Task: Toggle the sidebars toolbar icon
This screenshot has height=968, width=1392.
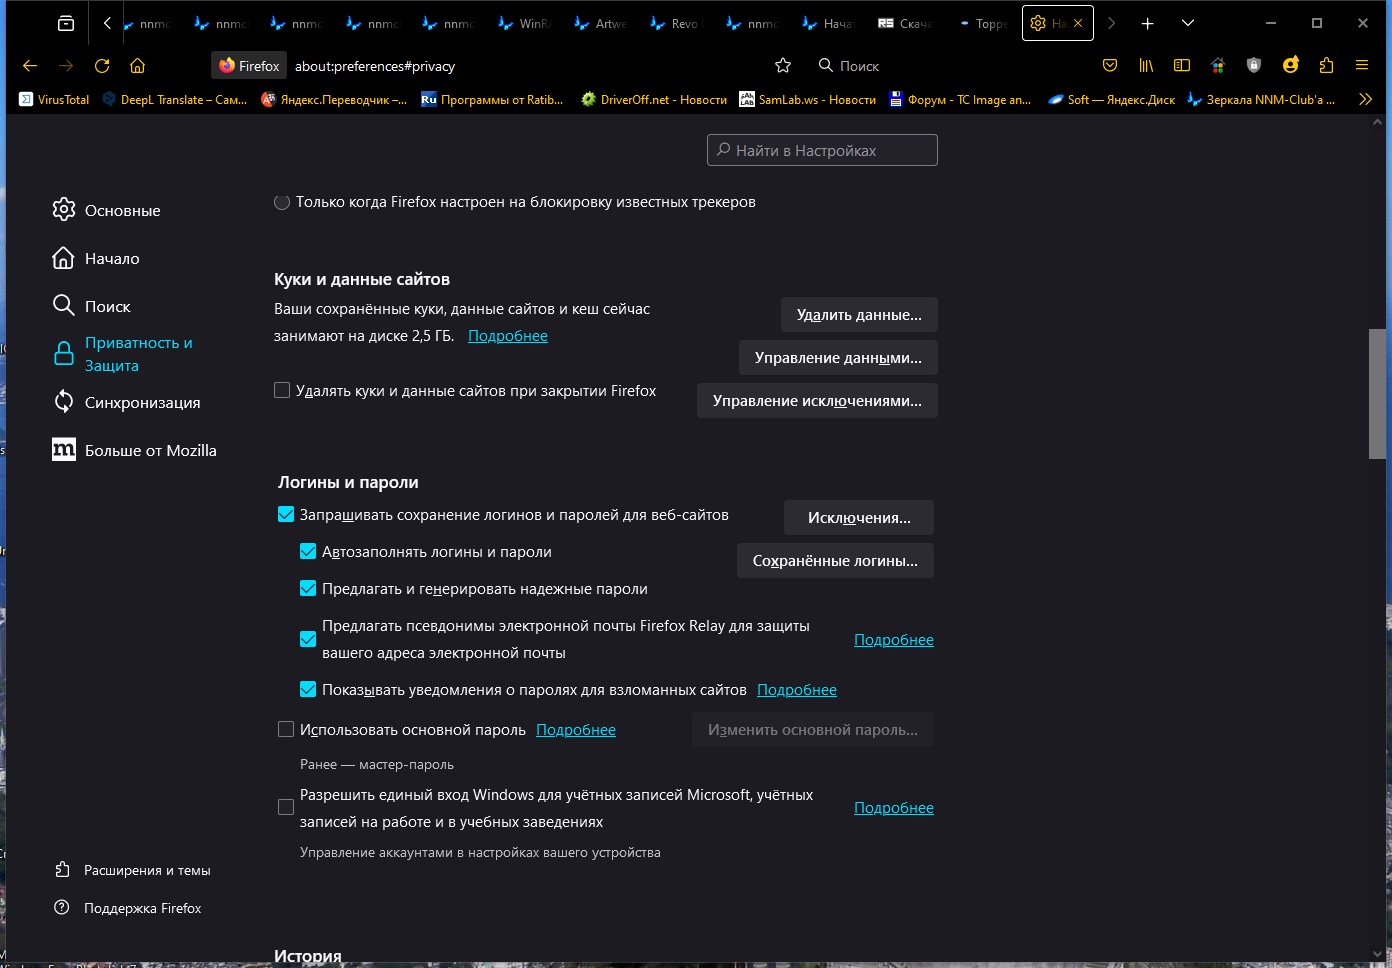Action: click(1182, 66)
